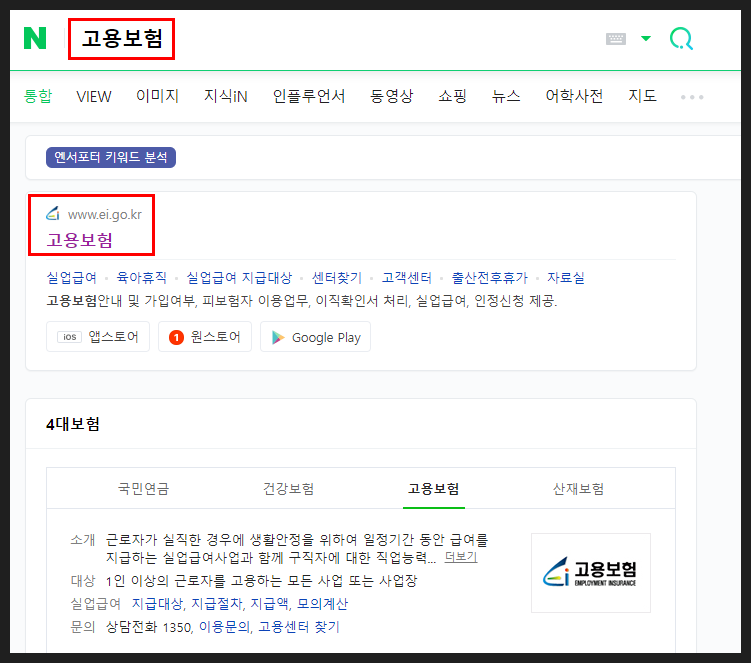Select the 국민연금 tab in 4대보험
The image size is (751, 663).
143,489
